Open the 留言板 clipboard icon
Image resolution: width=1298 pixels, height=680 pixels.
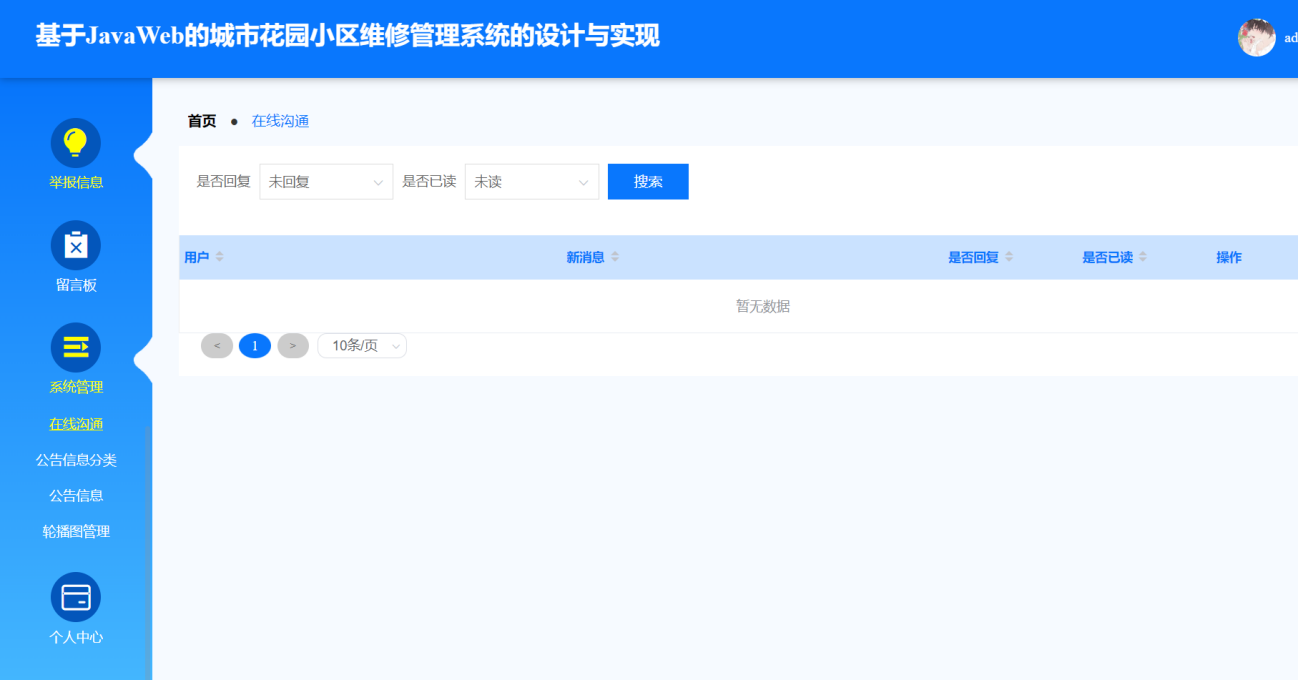[x=76, y=245]
